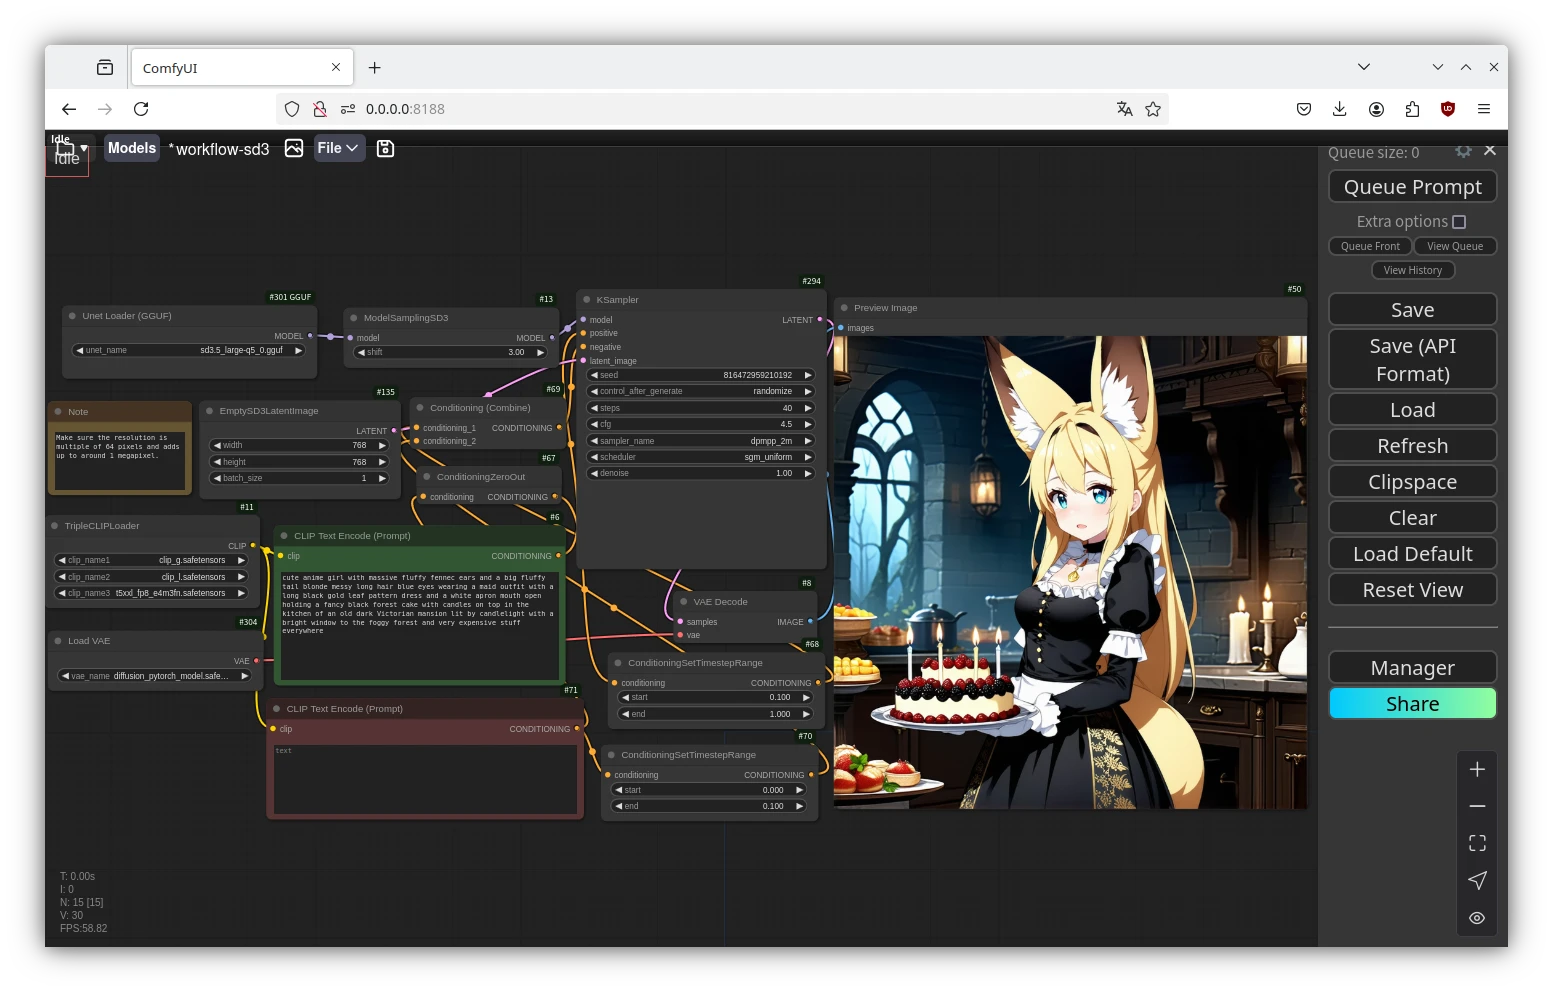Click the zoom in plus icon
The image size is (1553, 992).
click(x=1477, y=769)
